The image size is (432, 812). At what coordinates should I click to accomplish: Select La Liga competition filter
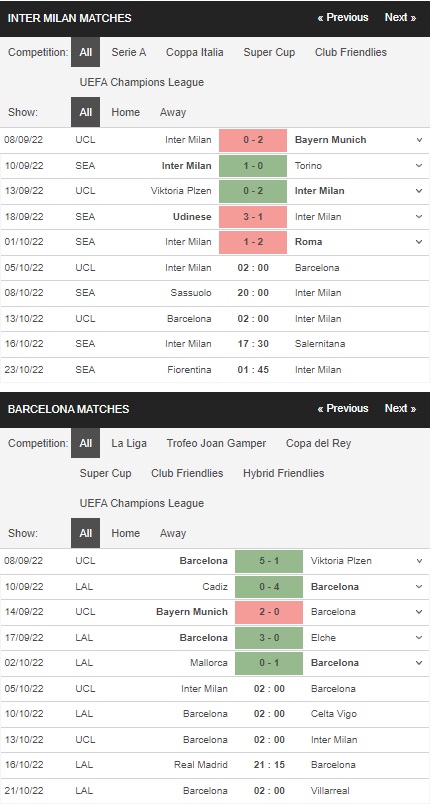tap(129, 443)
